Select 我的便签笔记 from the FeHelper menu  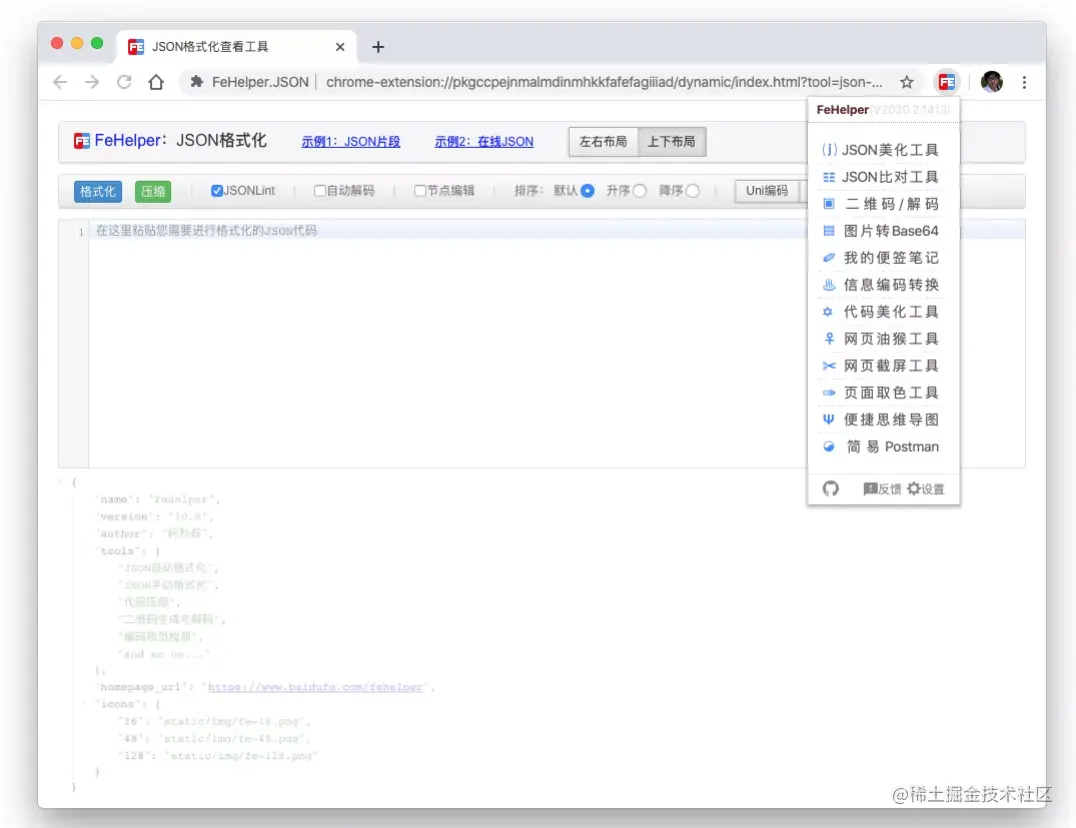pos(884,257)
